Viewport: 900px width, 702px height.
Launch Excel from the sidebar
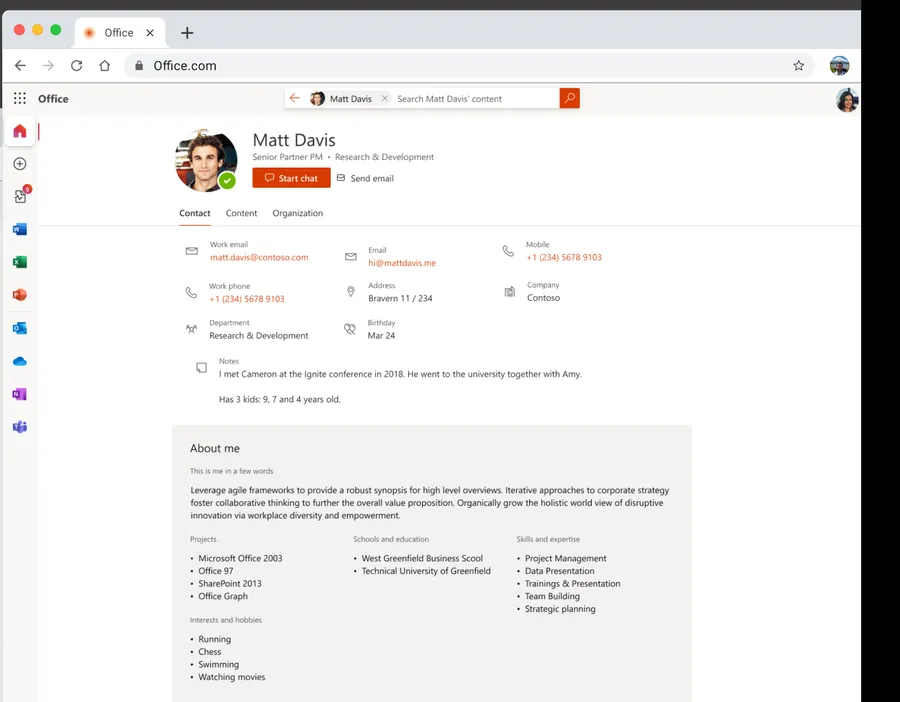coord(20,262)
